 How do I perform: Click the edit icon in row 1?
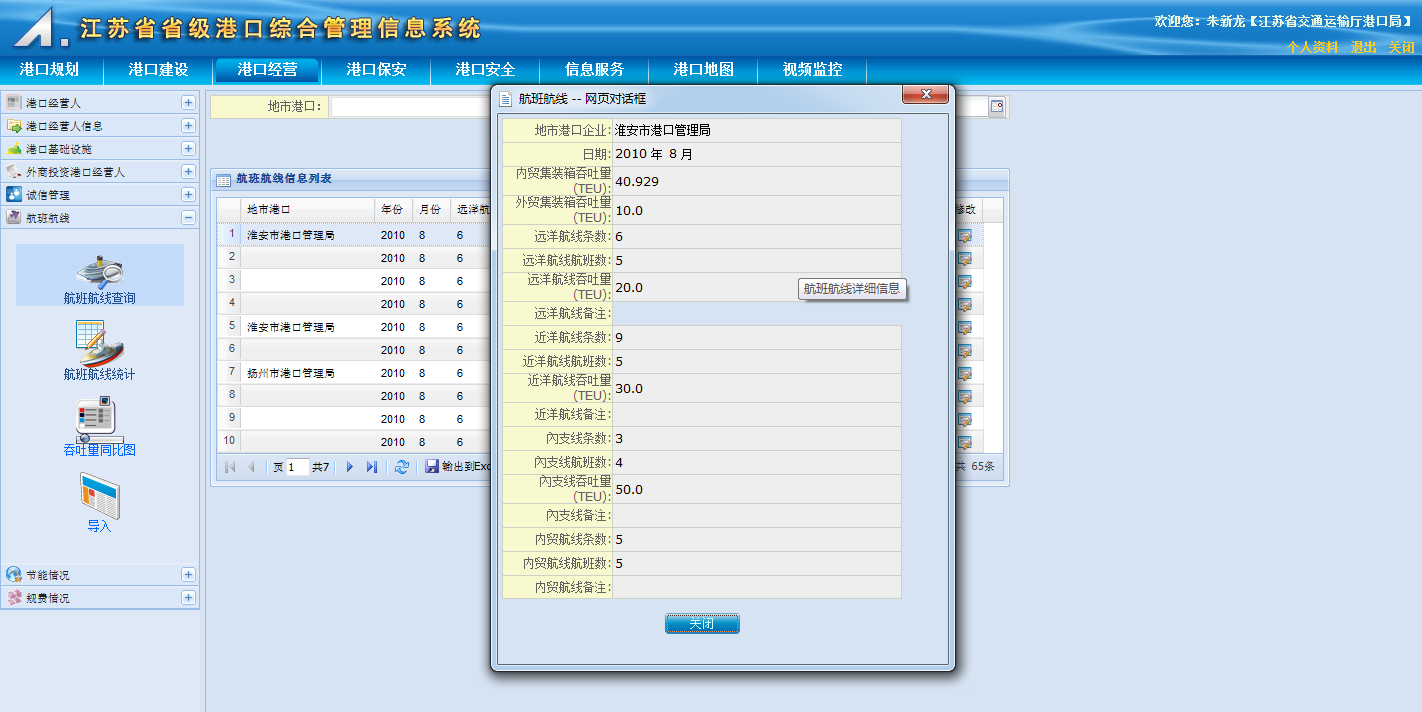tap(964, 236)
